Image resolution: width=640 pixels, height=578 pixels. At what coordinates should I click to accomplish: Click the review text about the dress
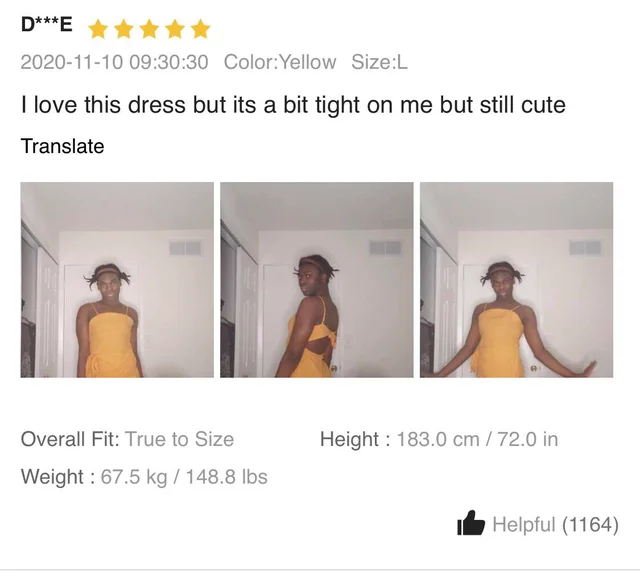293,105
